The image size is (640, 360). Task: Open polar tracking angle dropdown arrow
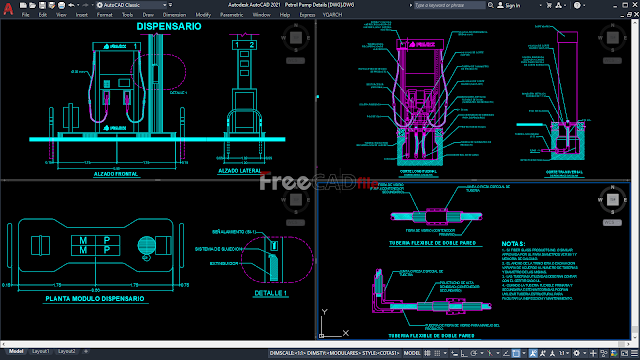482,353
